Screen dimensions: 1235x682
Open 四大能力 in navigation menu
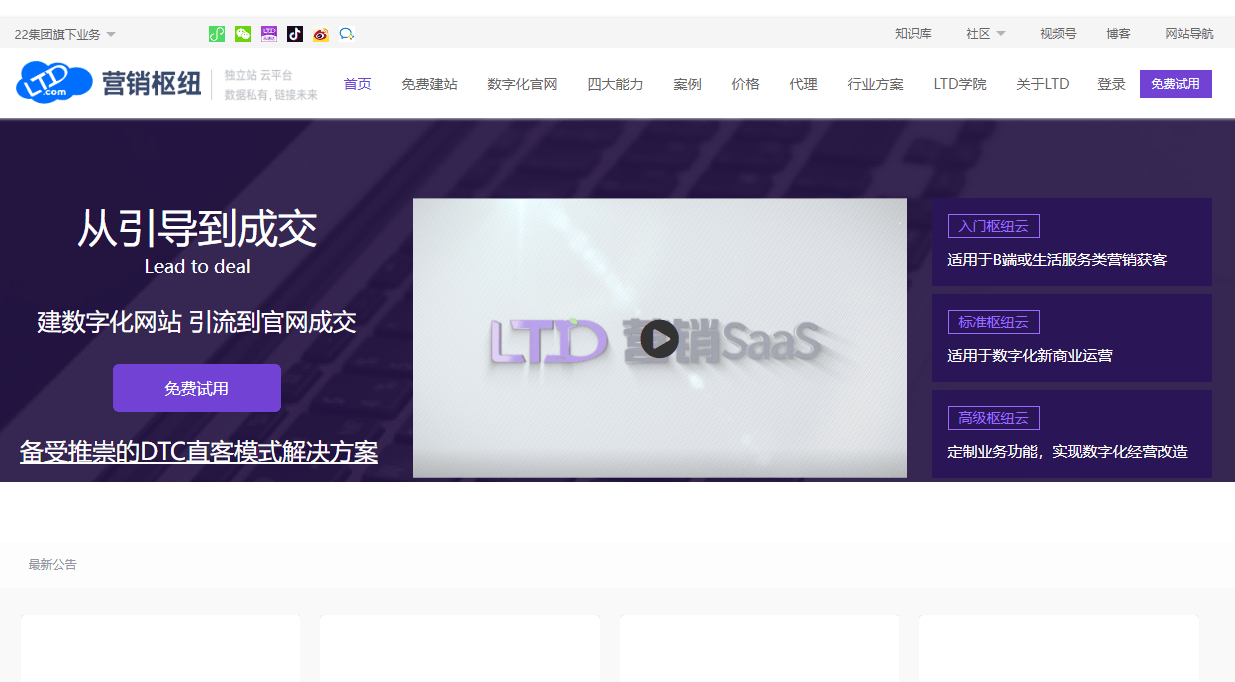pyautogui.click(x=615, y=84)
